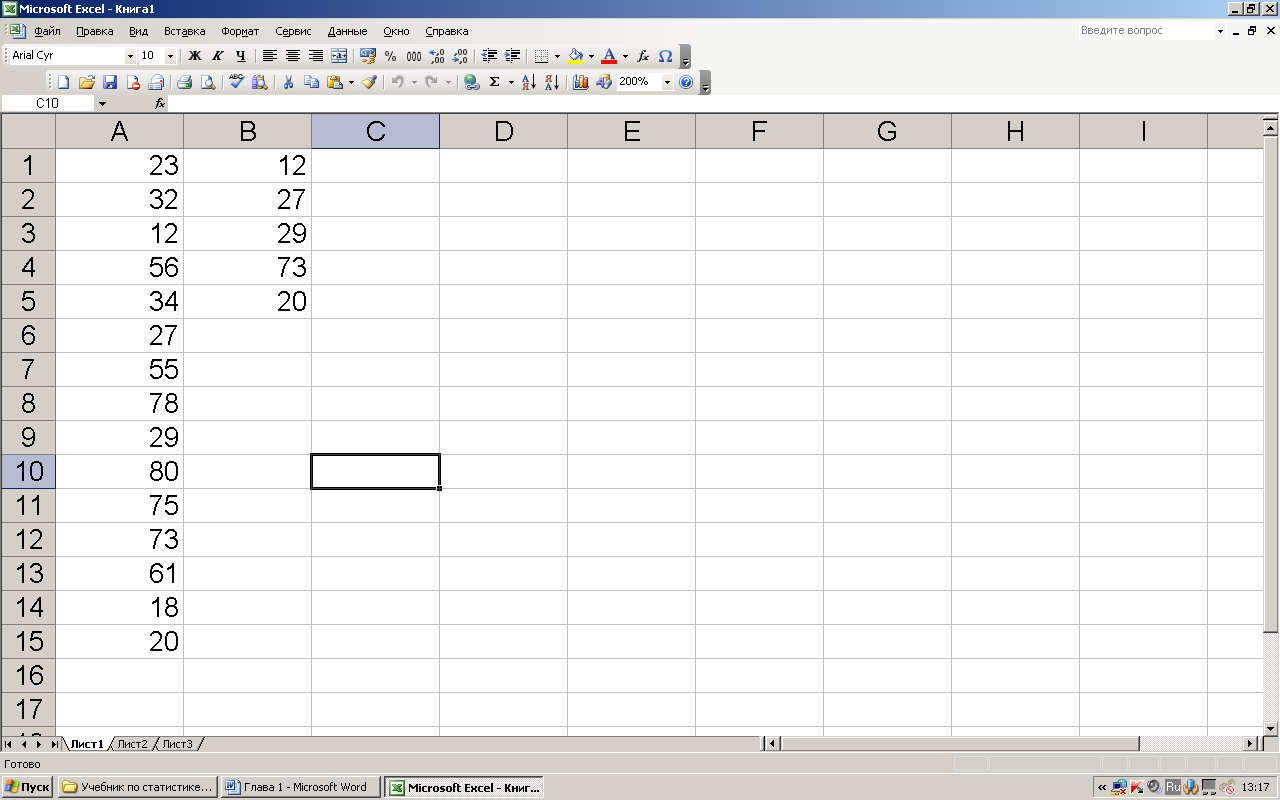Open the font size dropdown

coord(170,56)
